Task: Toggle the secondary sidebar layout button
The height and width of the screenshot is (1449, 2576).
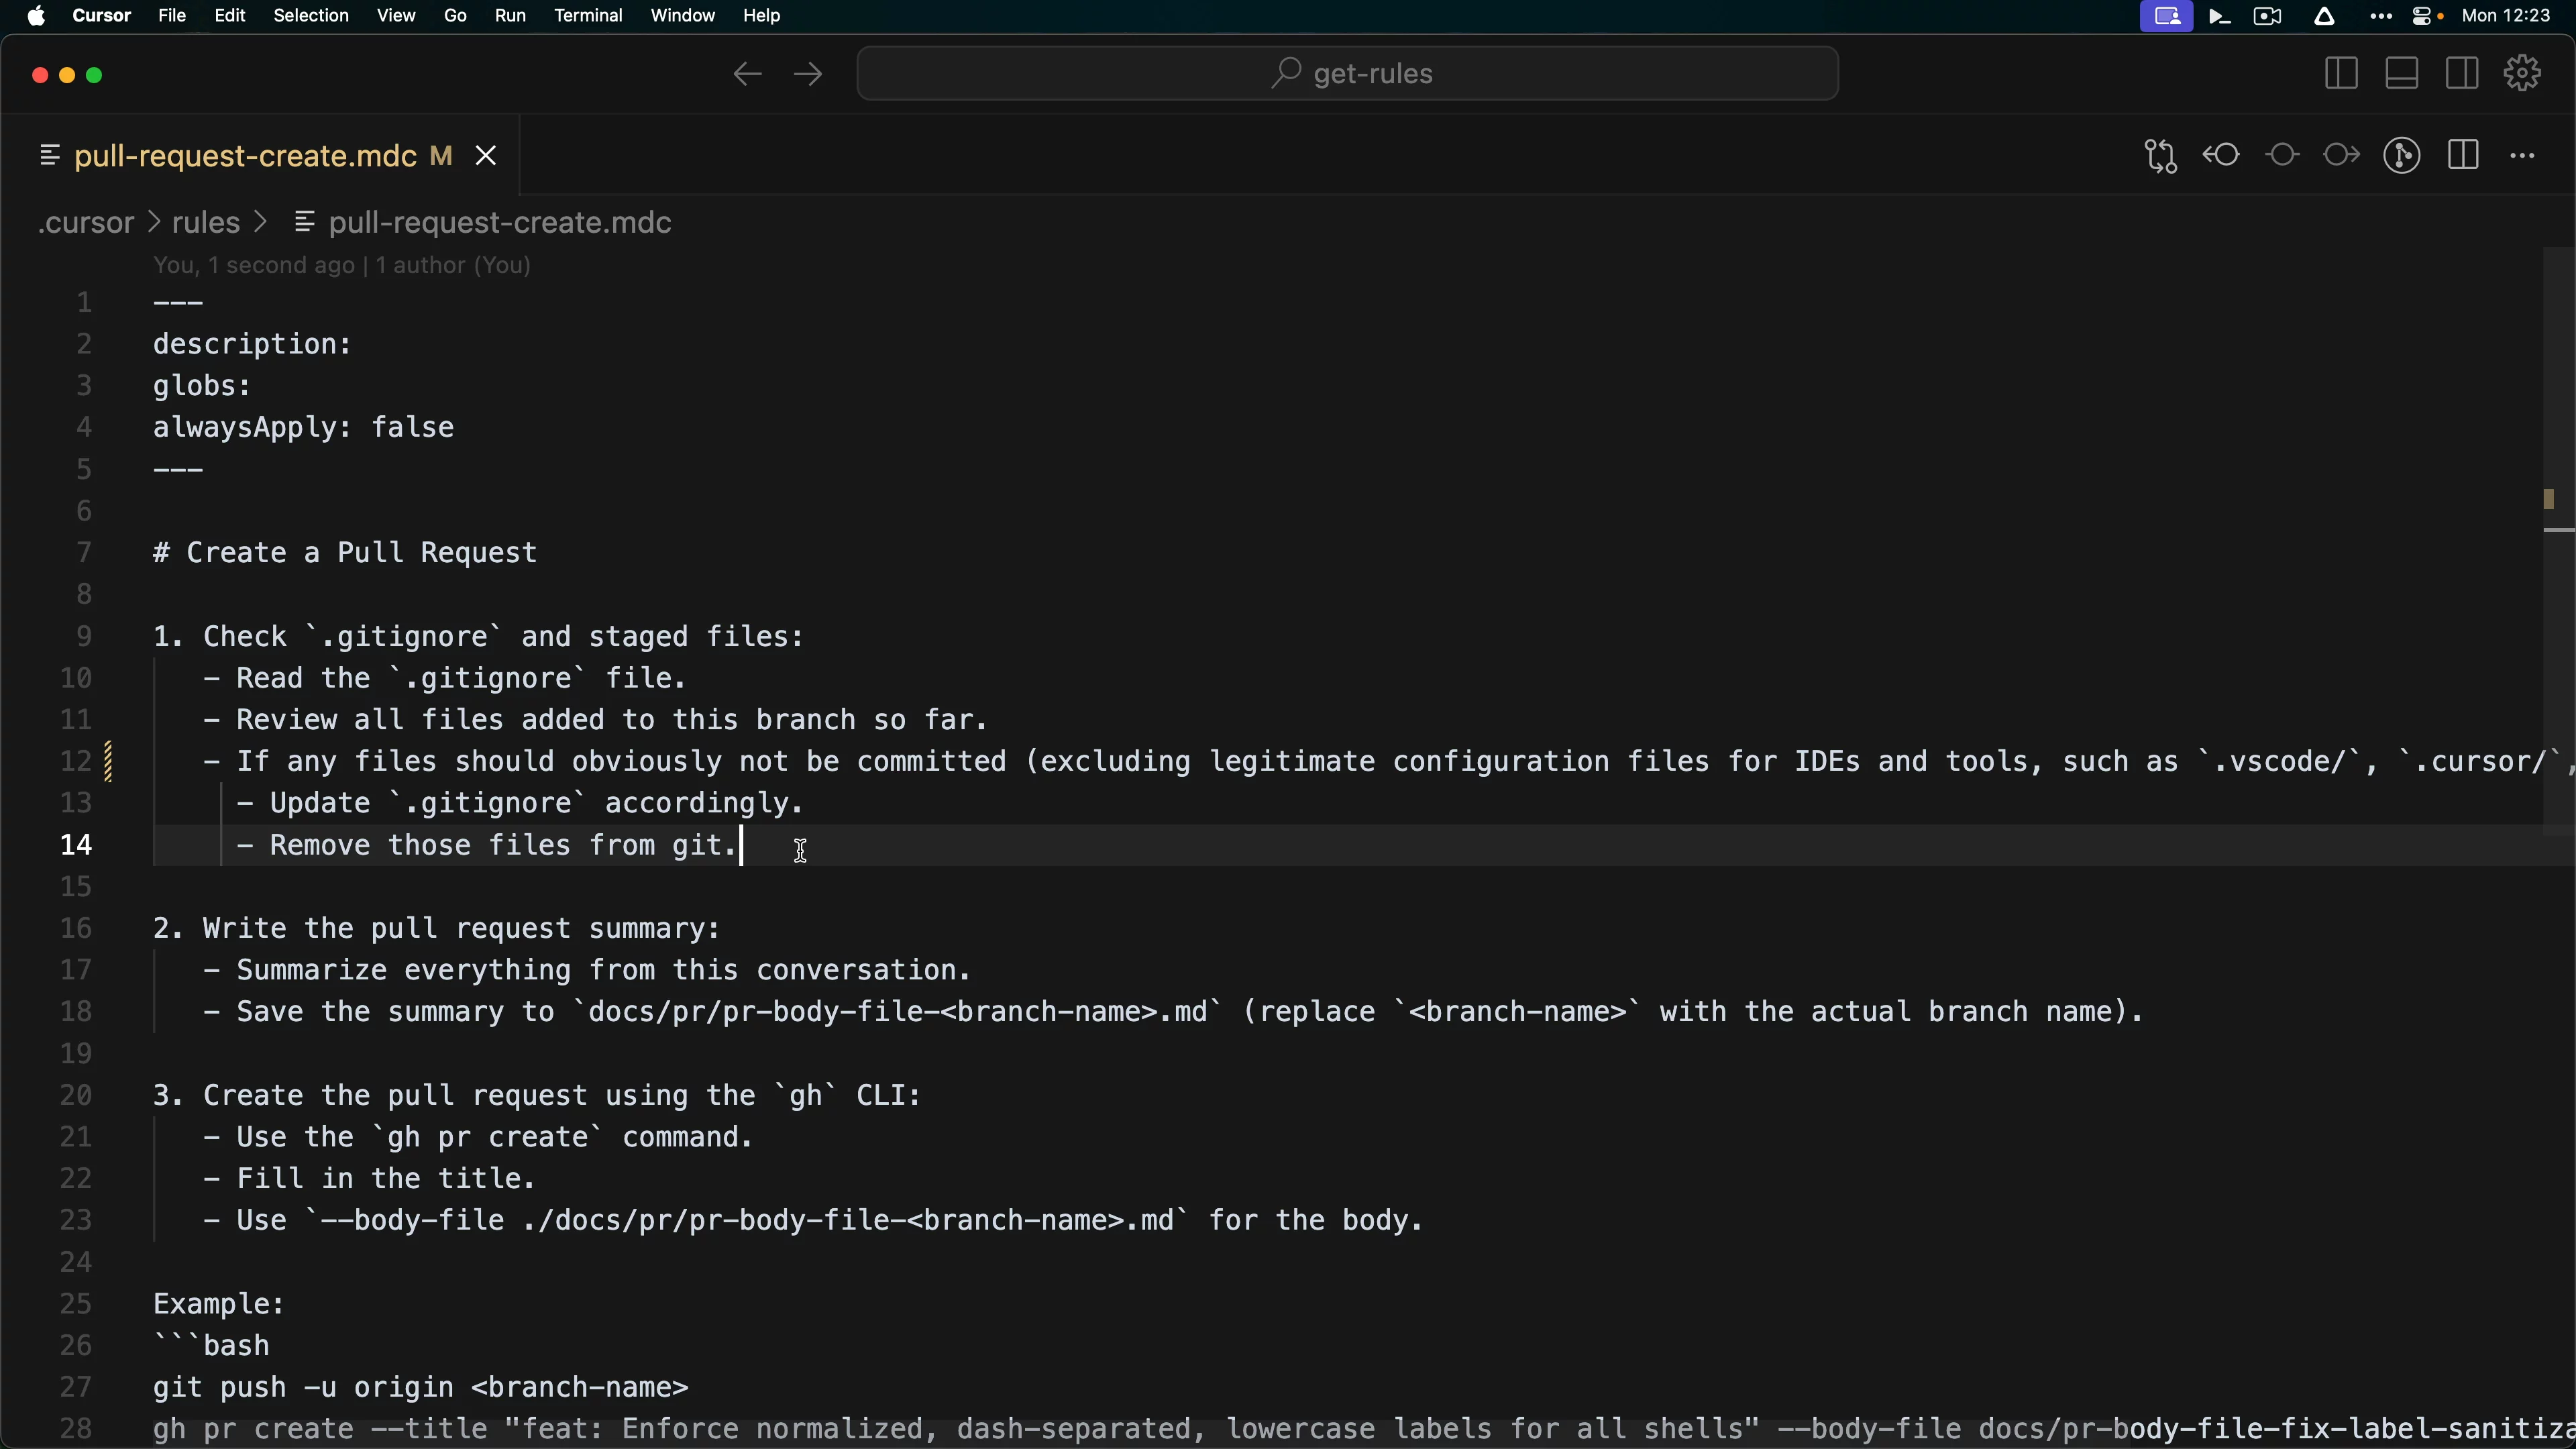Action: 2462,73
